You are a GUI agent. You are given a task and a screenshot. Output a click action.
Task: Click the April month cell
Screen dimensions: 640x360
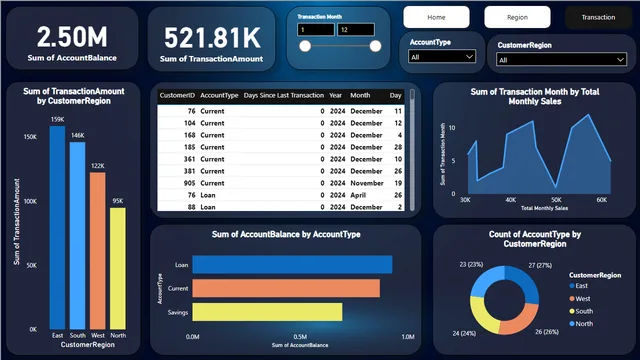click(x=358, y=195)
